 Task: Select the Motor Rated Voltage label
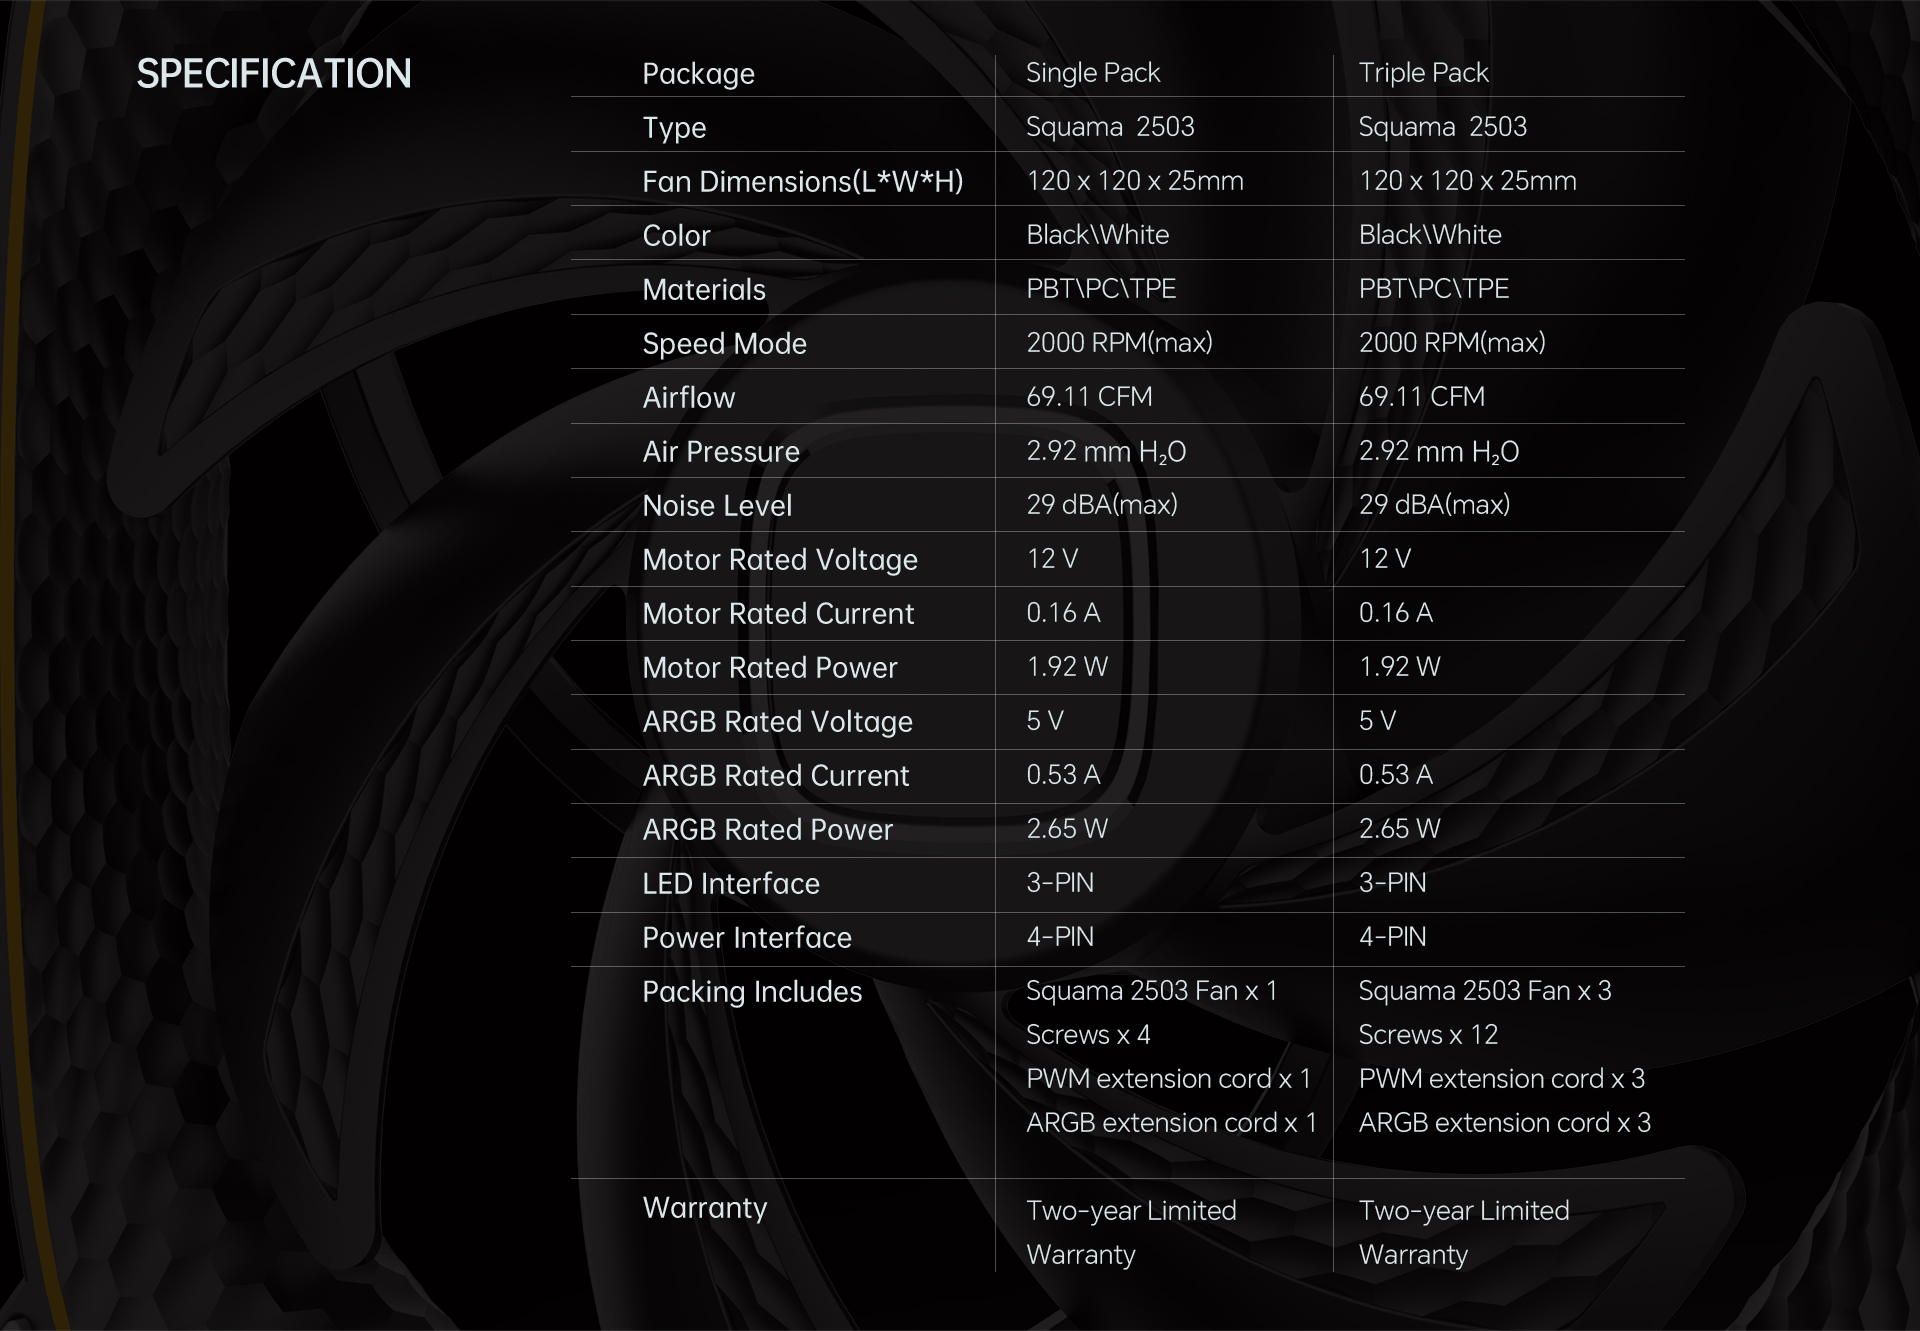click(x=779, y=560)
